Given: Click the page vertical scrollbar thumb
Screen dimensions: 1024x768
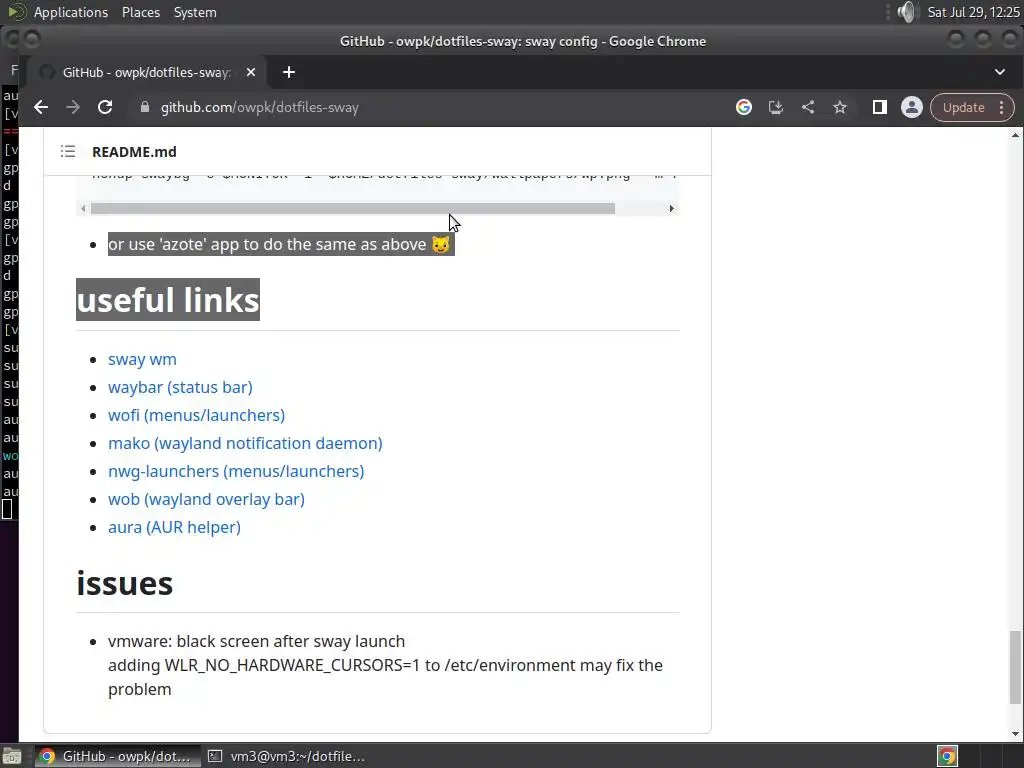Looking at the screenshot, I should click(1015, 667).
